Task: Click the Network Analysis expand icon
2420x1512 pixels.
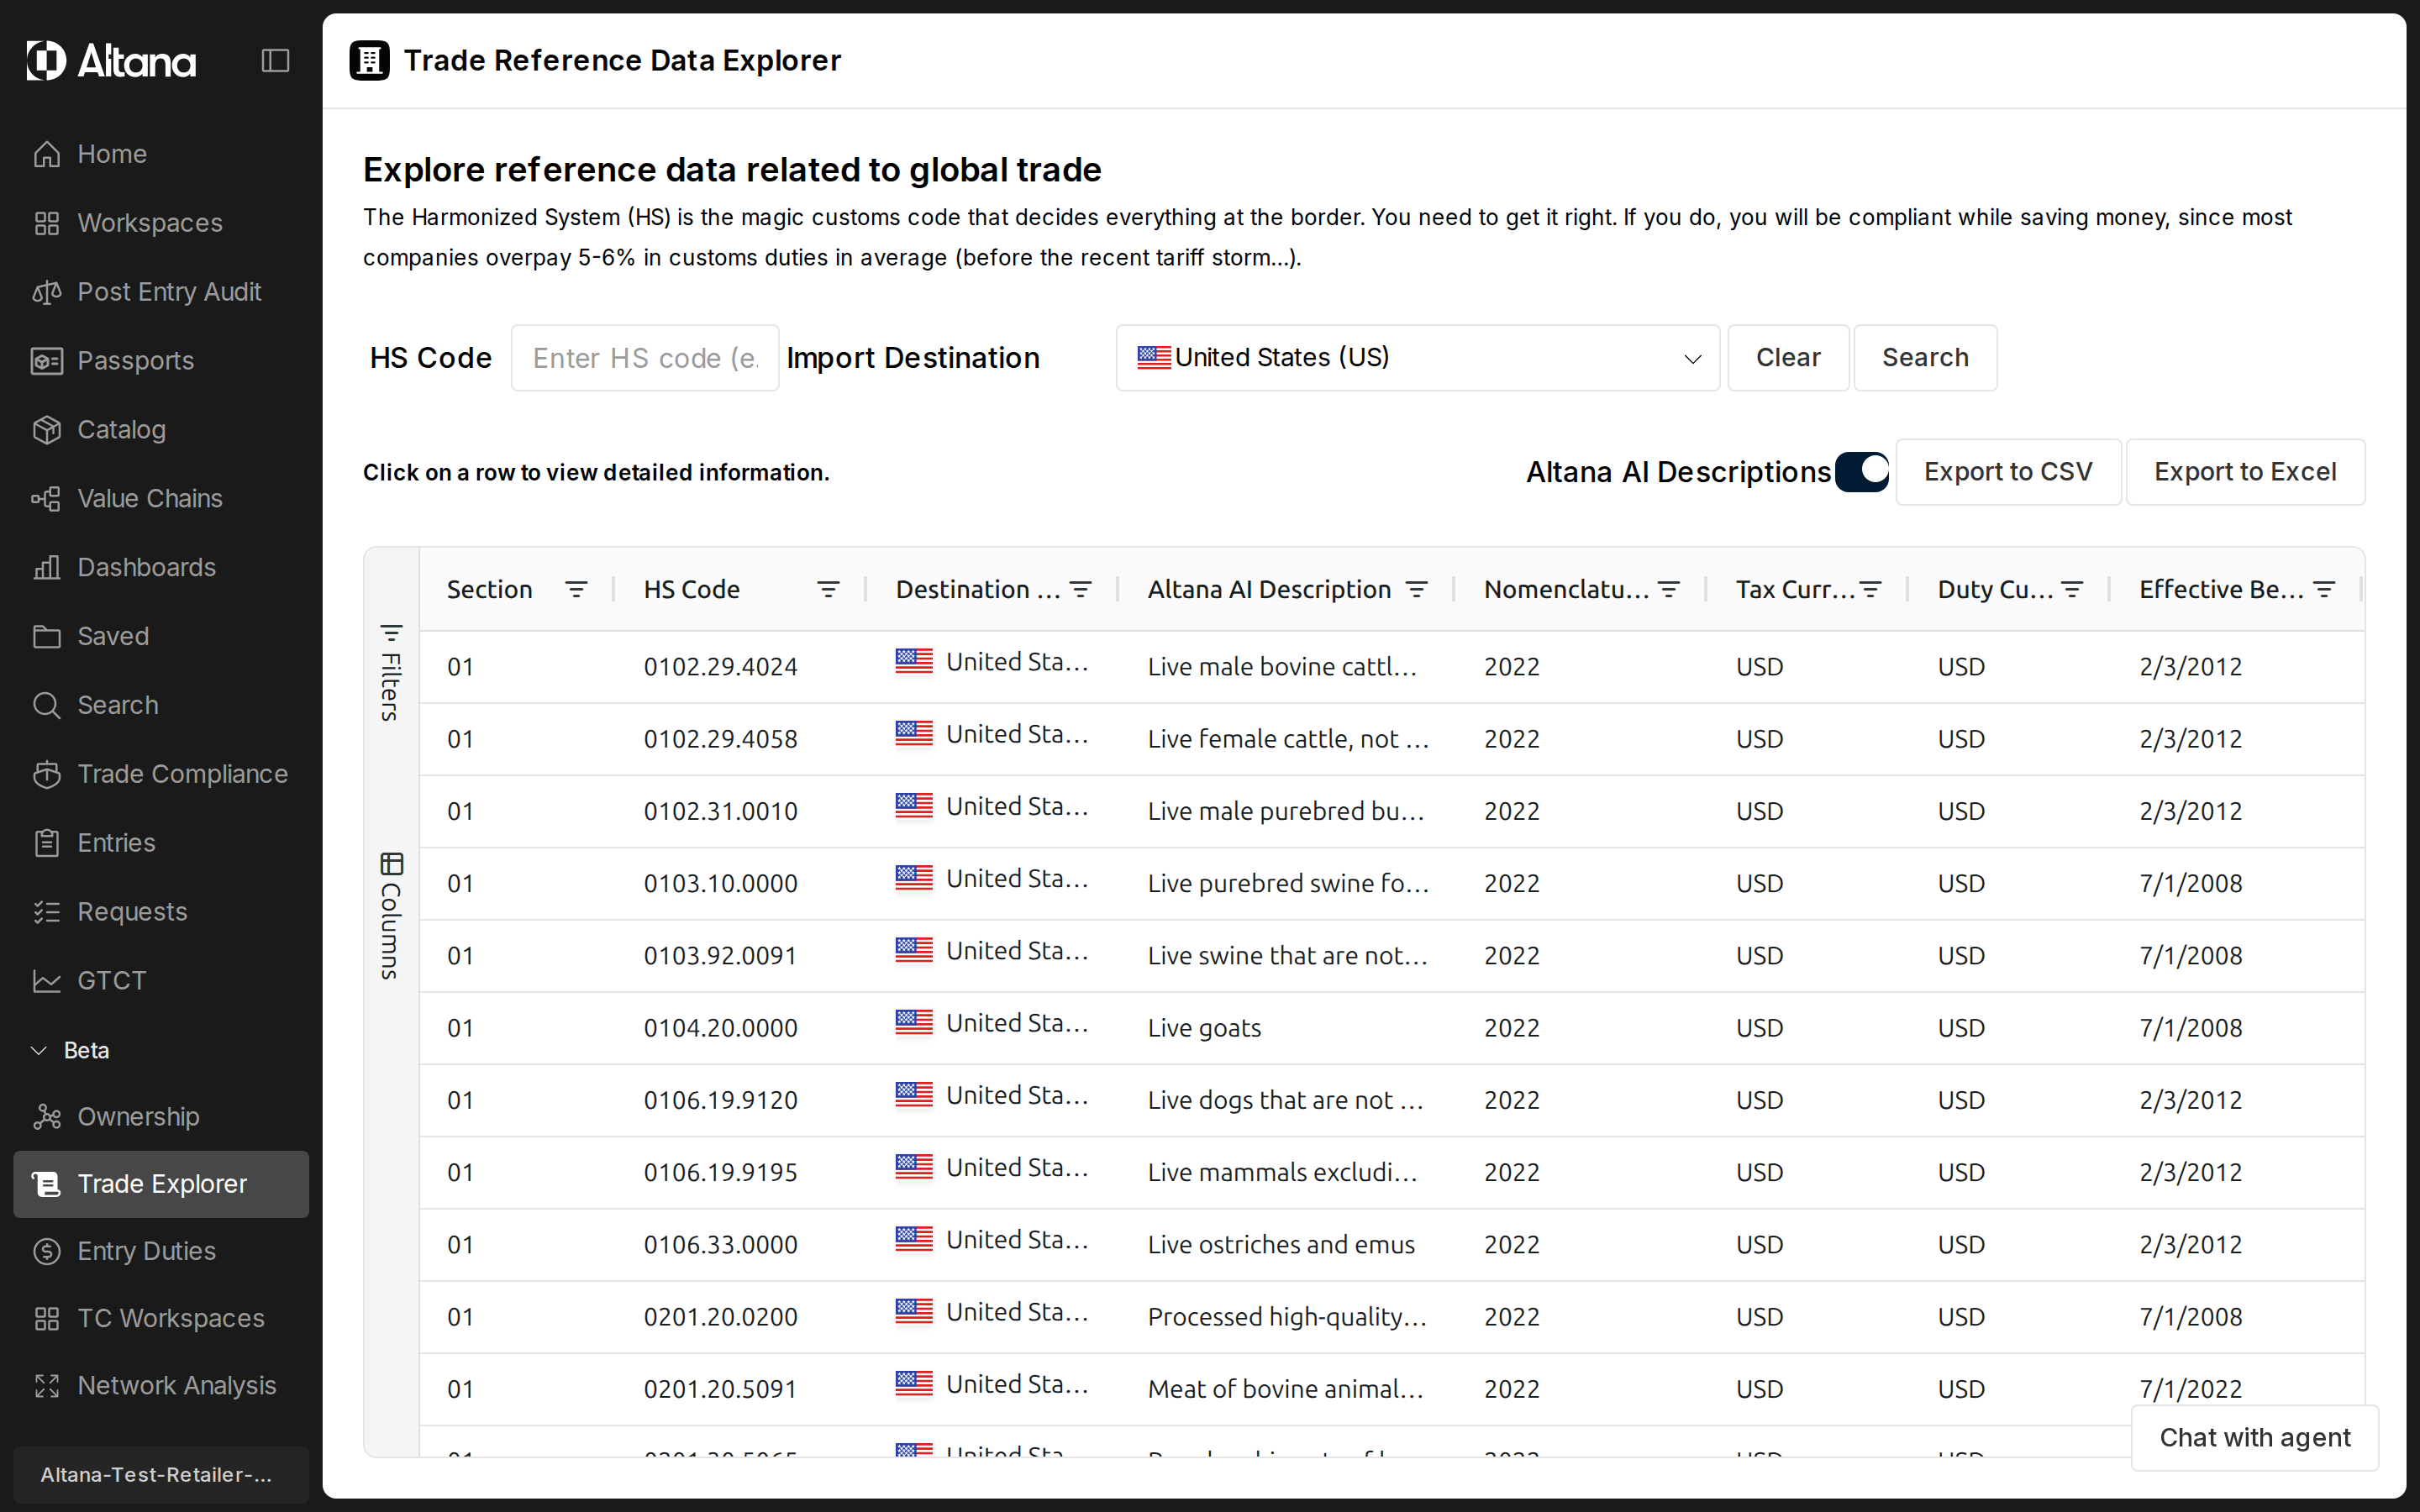Action: pyautogui.click(x=47, y=1386)
